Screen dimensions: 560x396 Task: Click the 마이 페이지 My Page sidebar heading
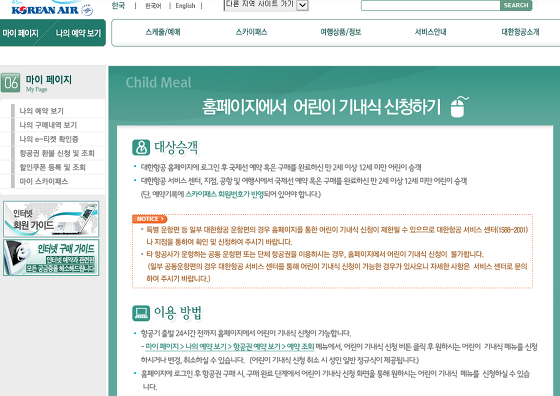(48, 83)
